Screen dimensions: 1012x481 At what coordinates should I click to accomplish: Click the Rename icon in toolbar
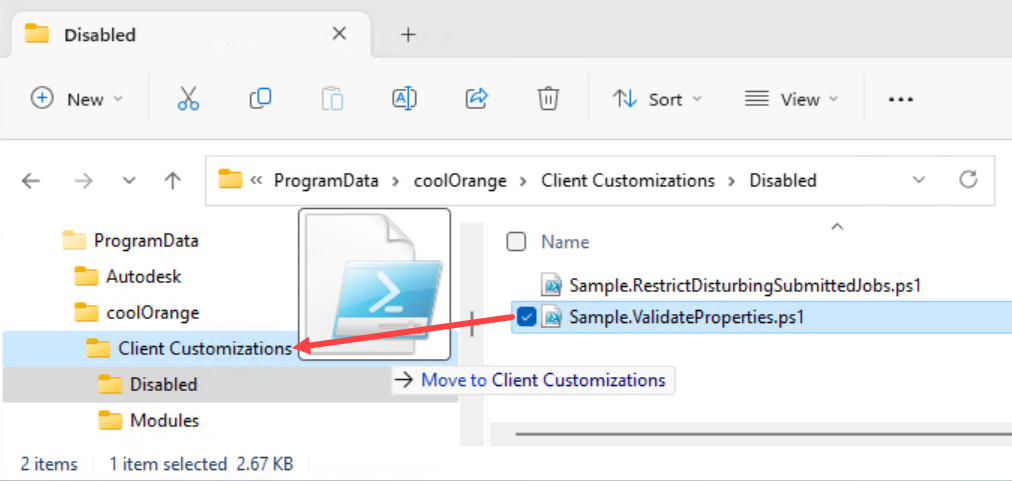404,98
